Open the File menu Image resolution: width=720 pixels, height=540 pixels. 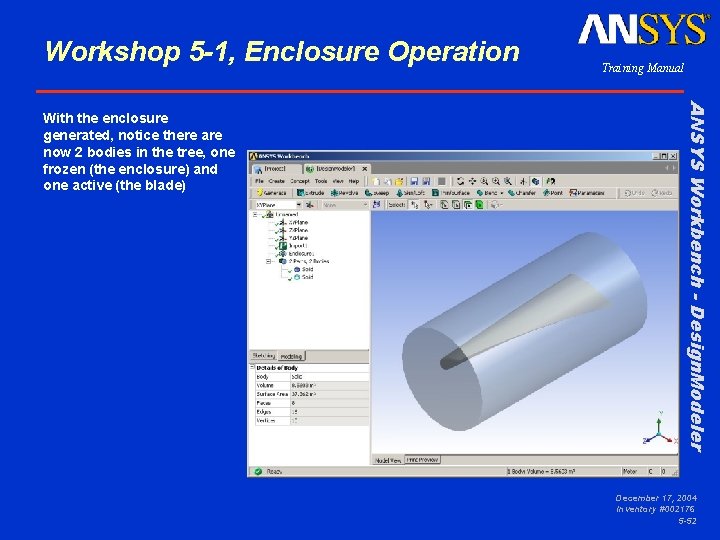tap(259, 181)
